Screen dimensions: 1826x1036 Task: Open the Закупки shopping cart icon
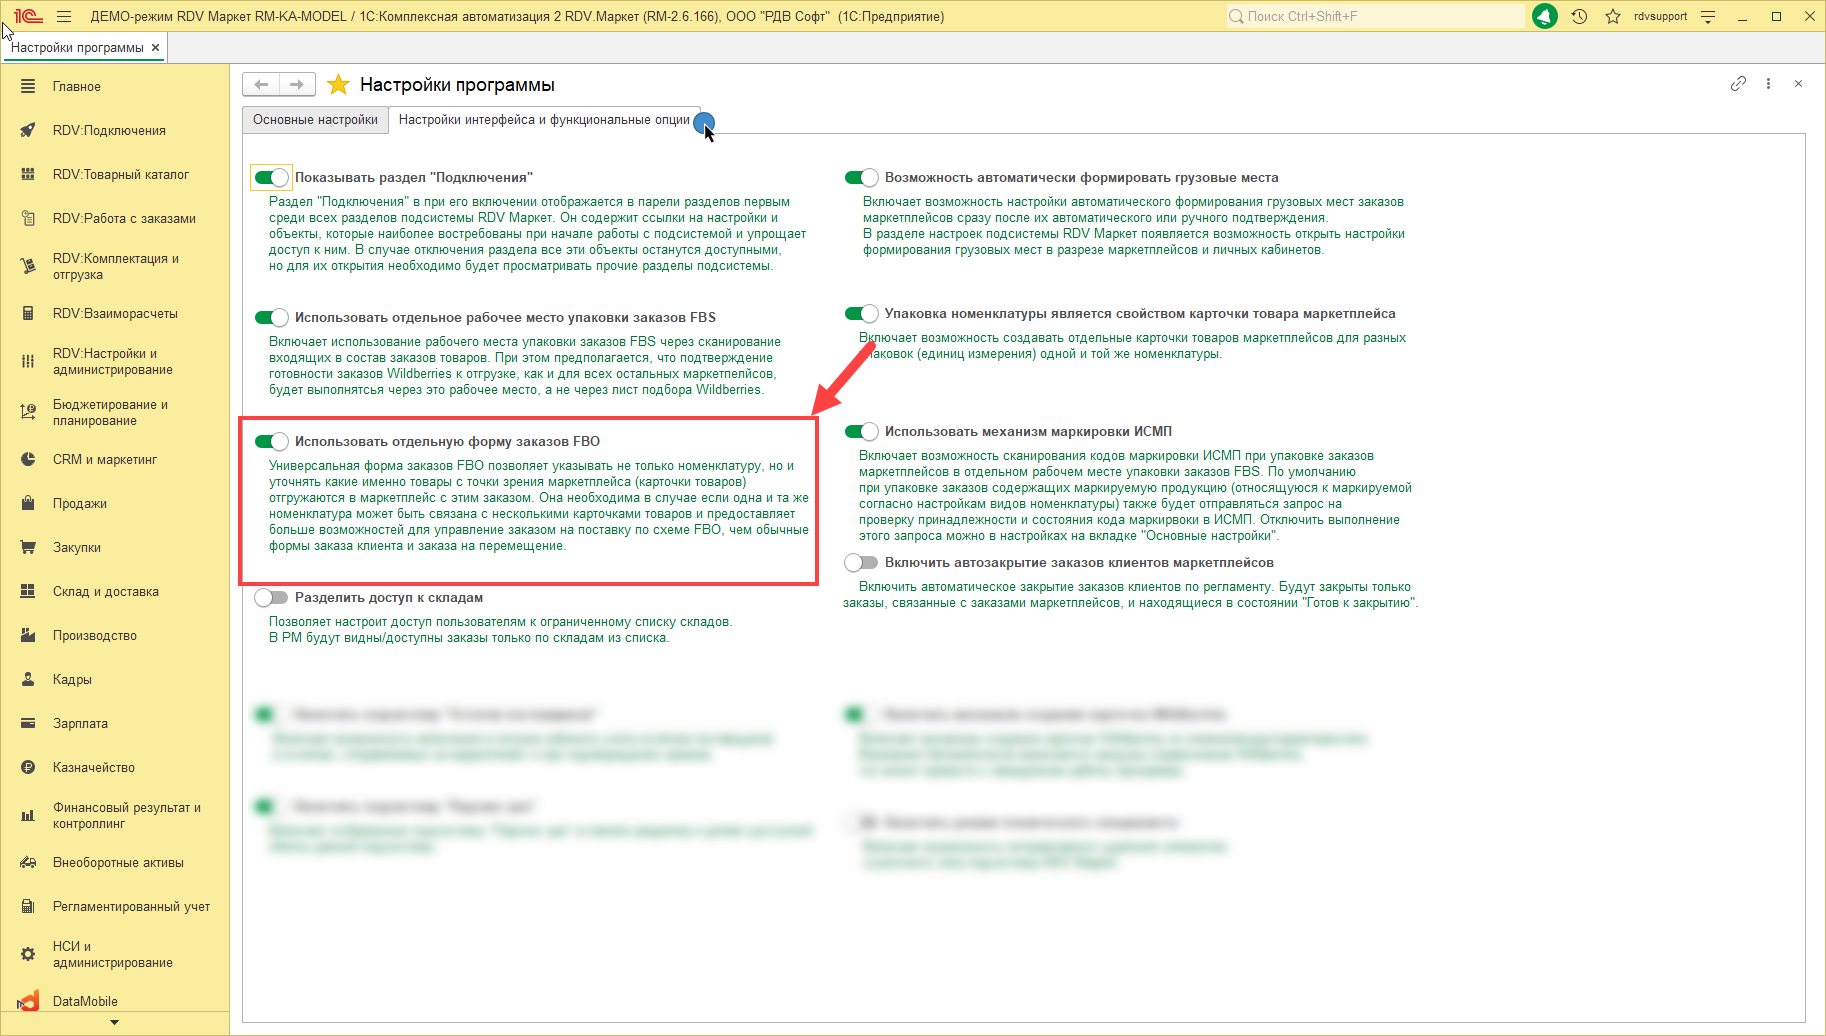point(28,548)
